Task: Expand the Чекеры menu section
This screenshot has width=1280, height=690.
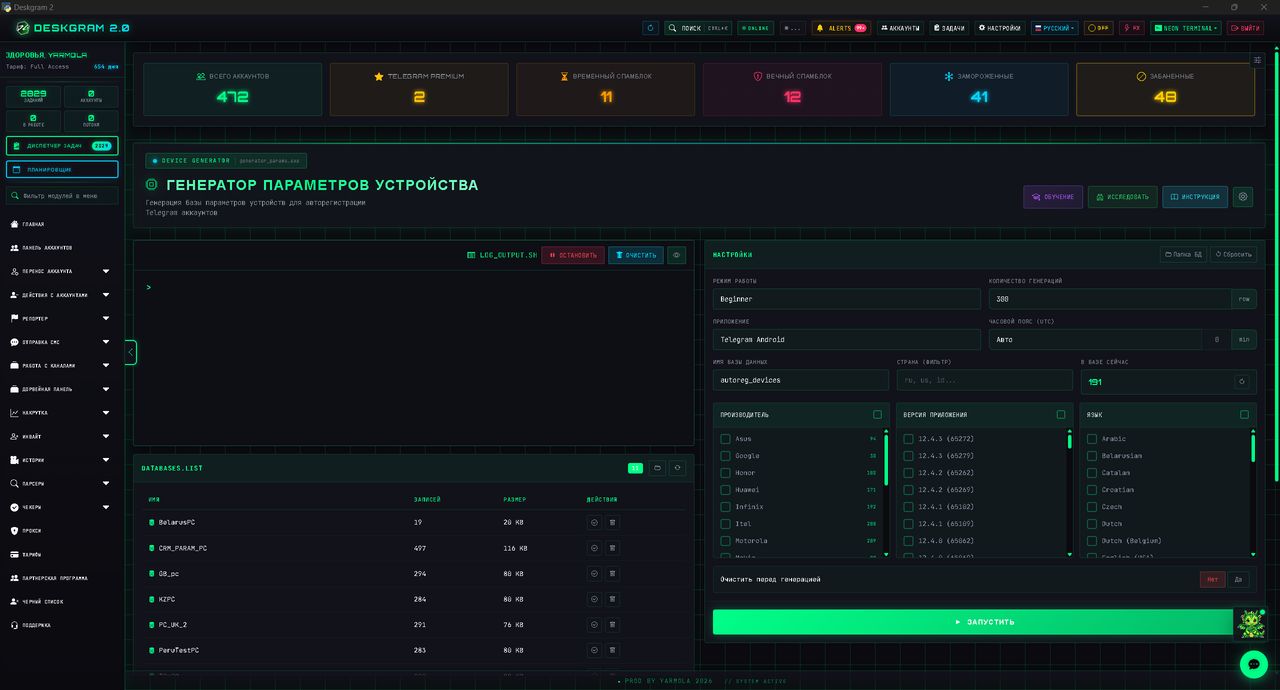Action: click(62, 507)
